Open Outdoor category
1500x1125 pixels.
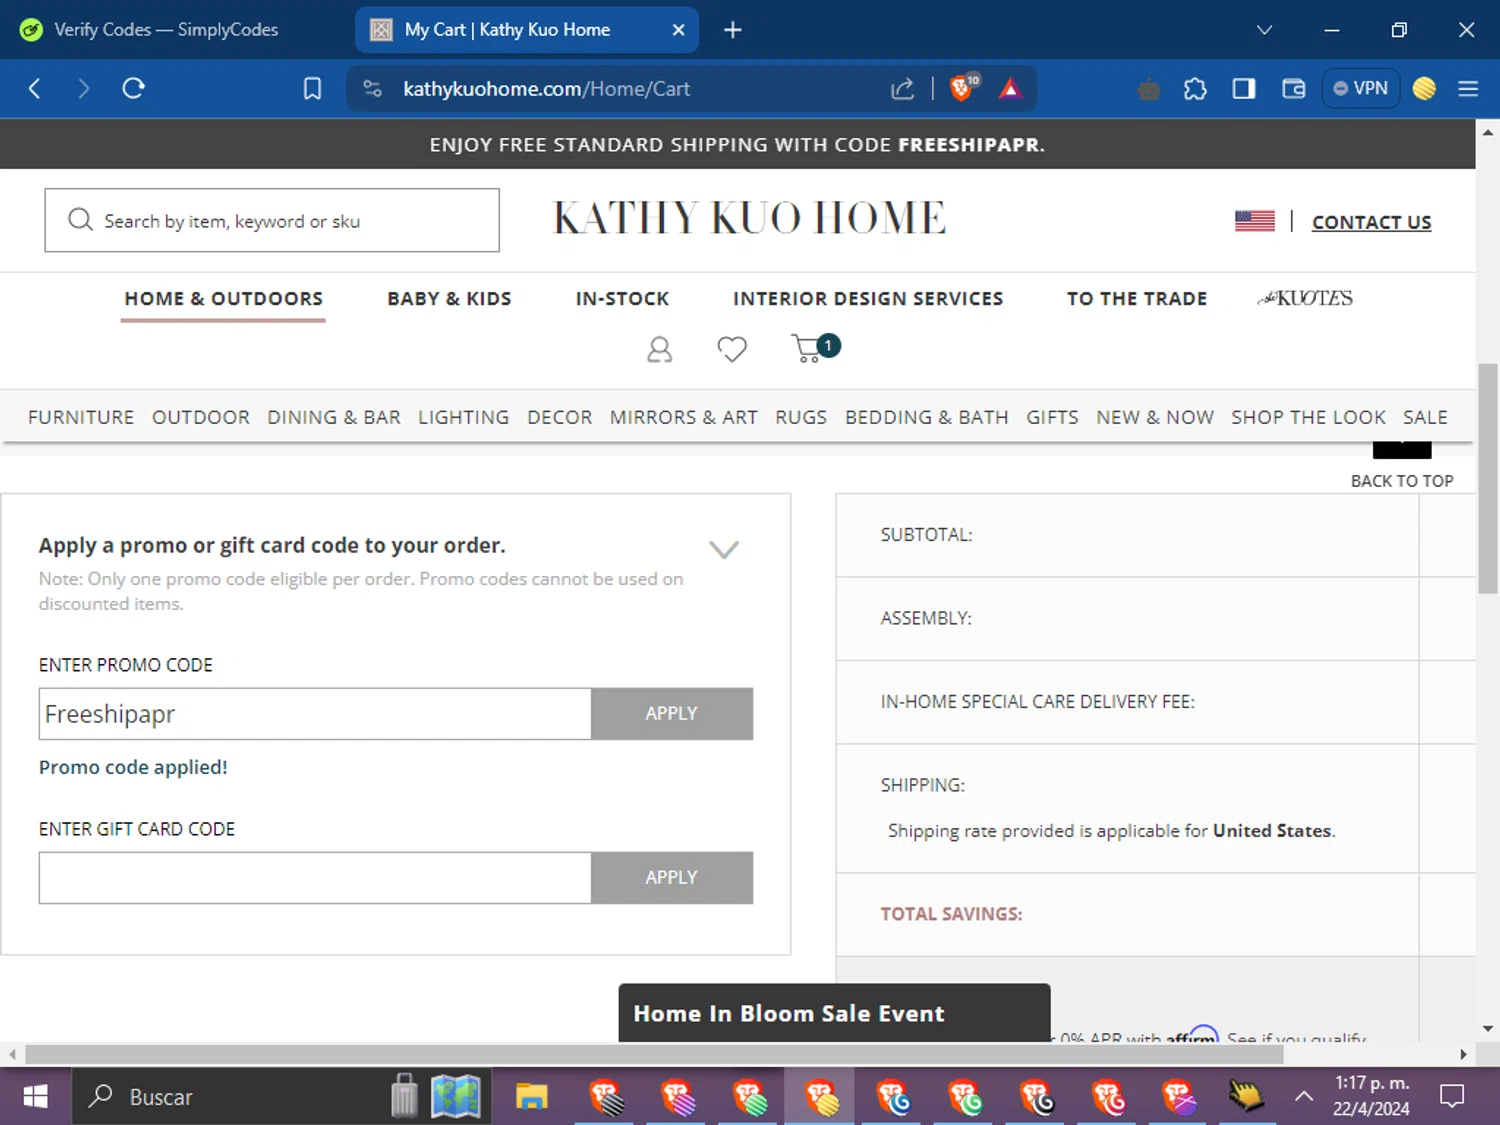pyautogui.click(x=200, y=417)
